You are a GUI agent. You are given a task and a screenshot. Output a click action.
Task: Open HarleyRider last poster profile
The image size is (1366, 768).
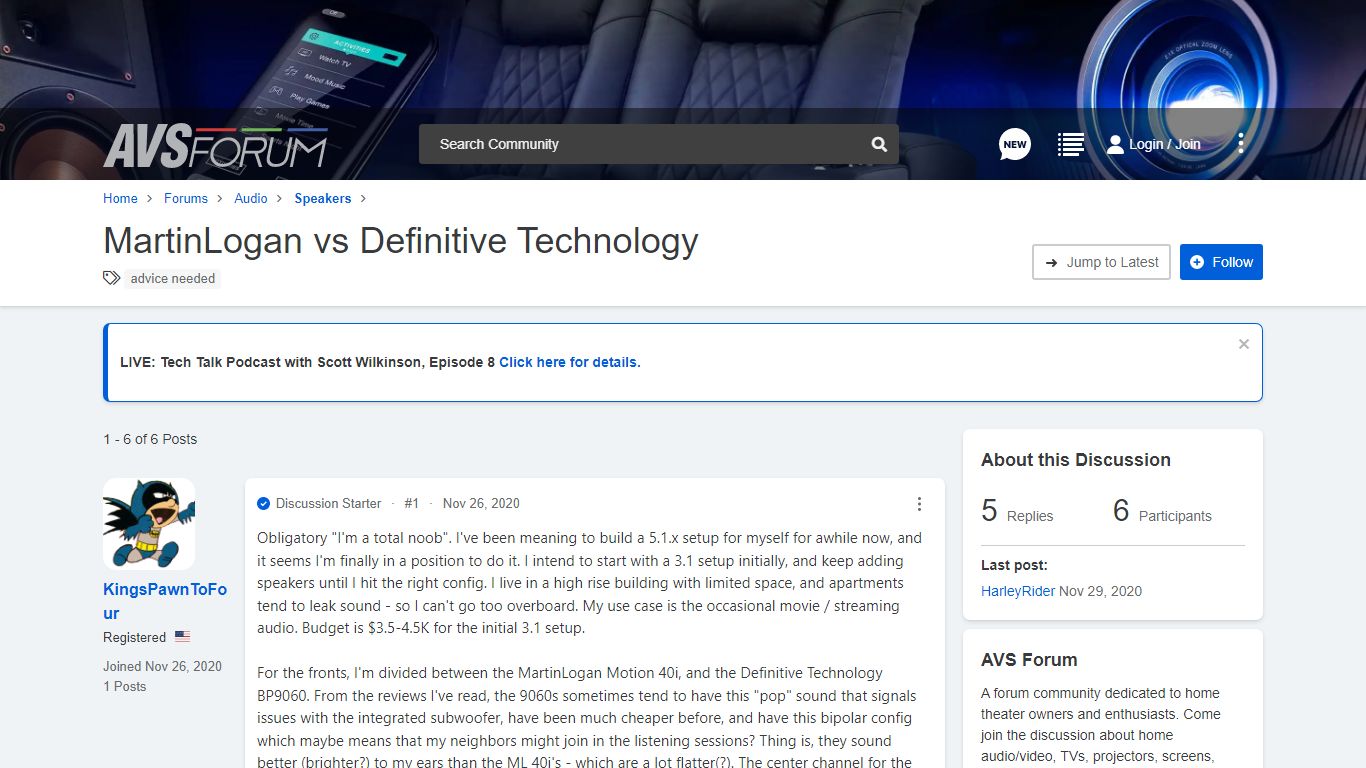point(1018,591)
